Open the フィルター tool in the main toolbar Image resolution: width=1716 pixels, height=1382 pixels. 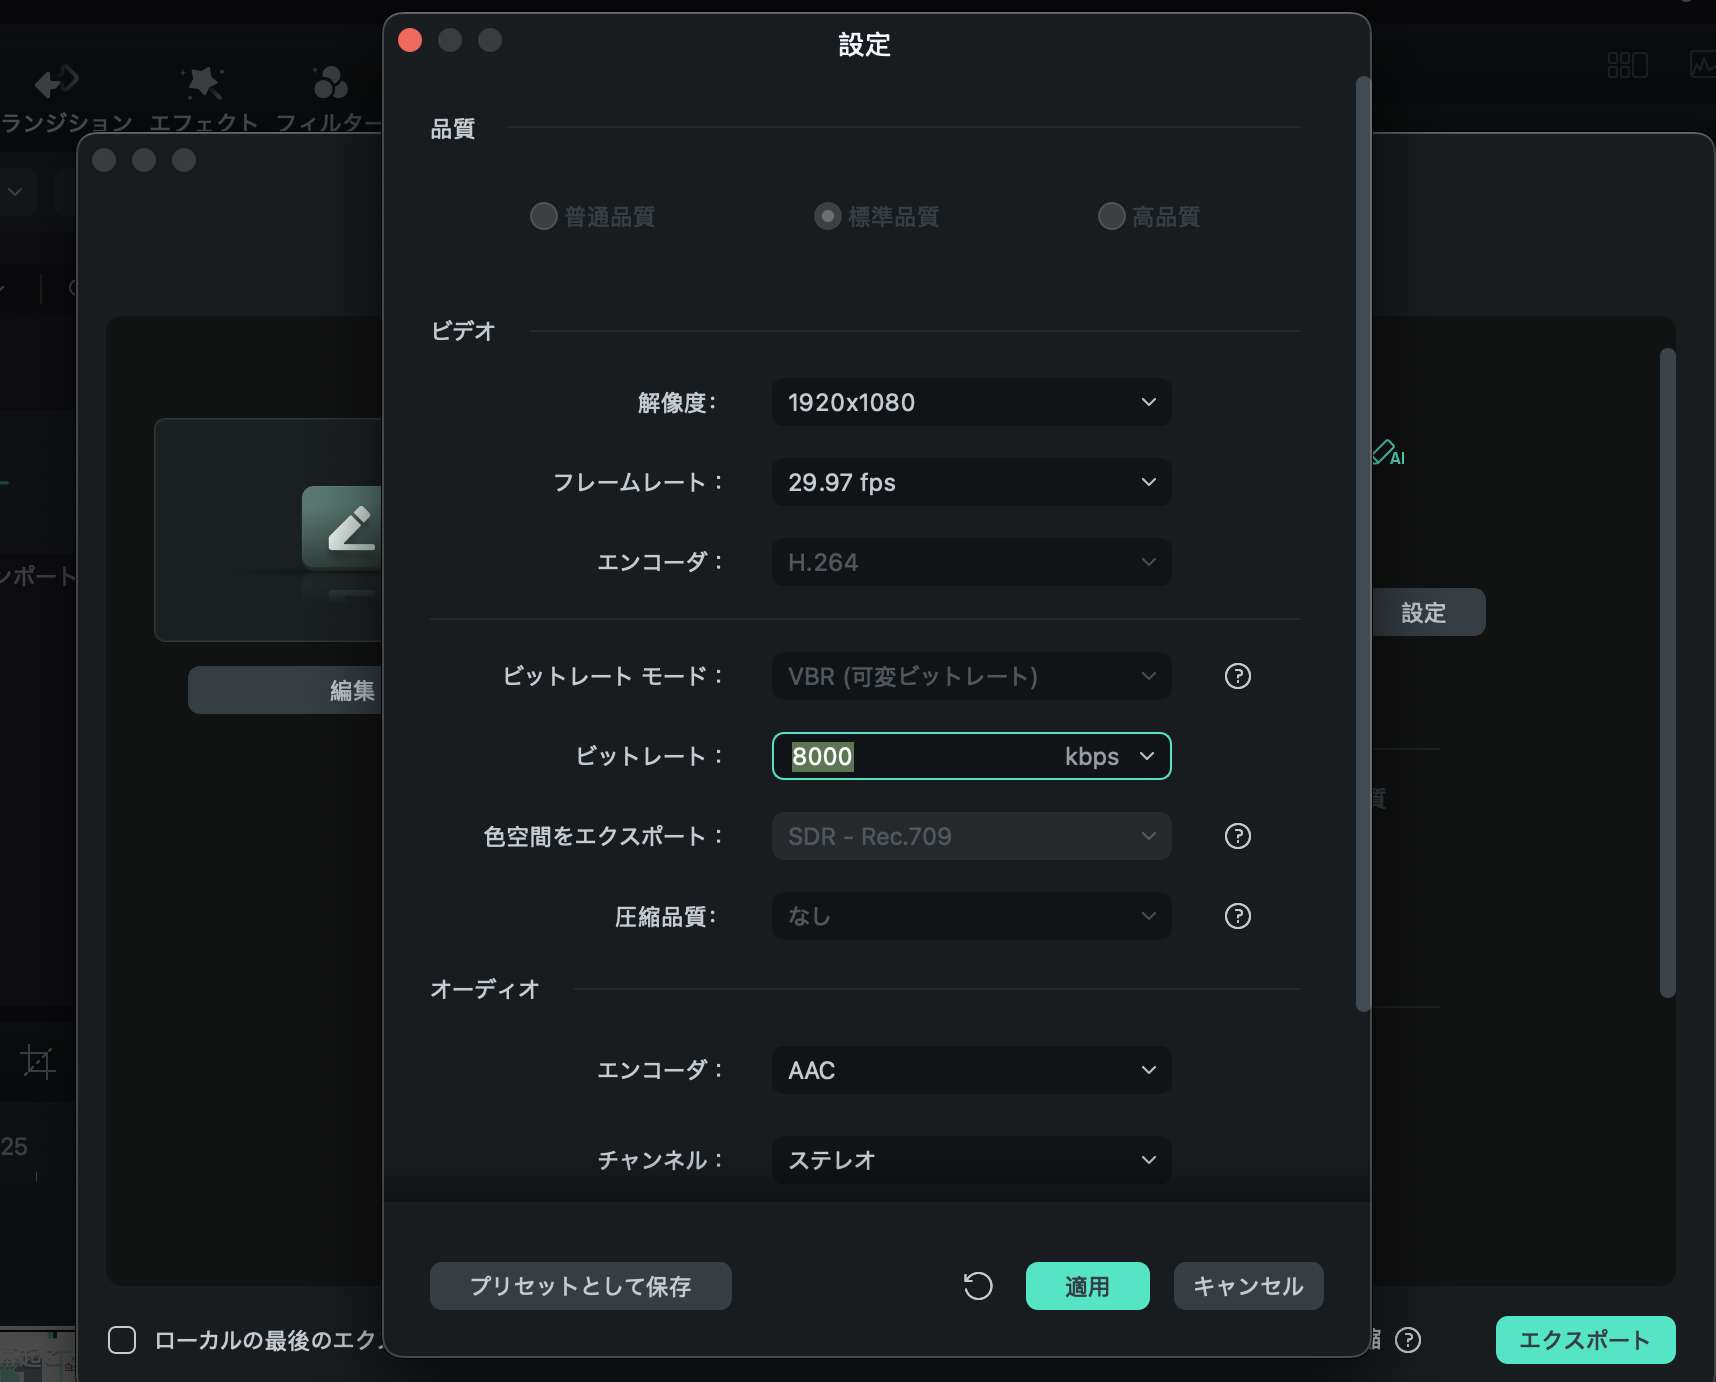tap(330, 98)
